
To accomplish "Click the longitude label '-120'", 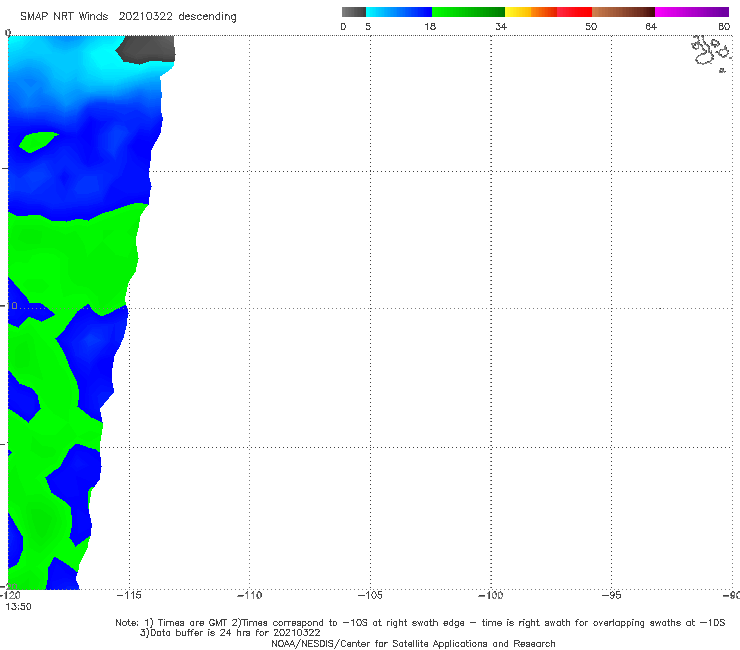I will pyautogui.click(x=10, y=595).
